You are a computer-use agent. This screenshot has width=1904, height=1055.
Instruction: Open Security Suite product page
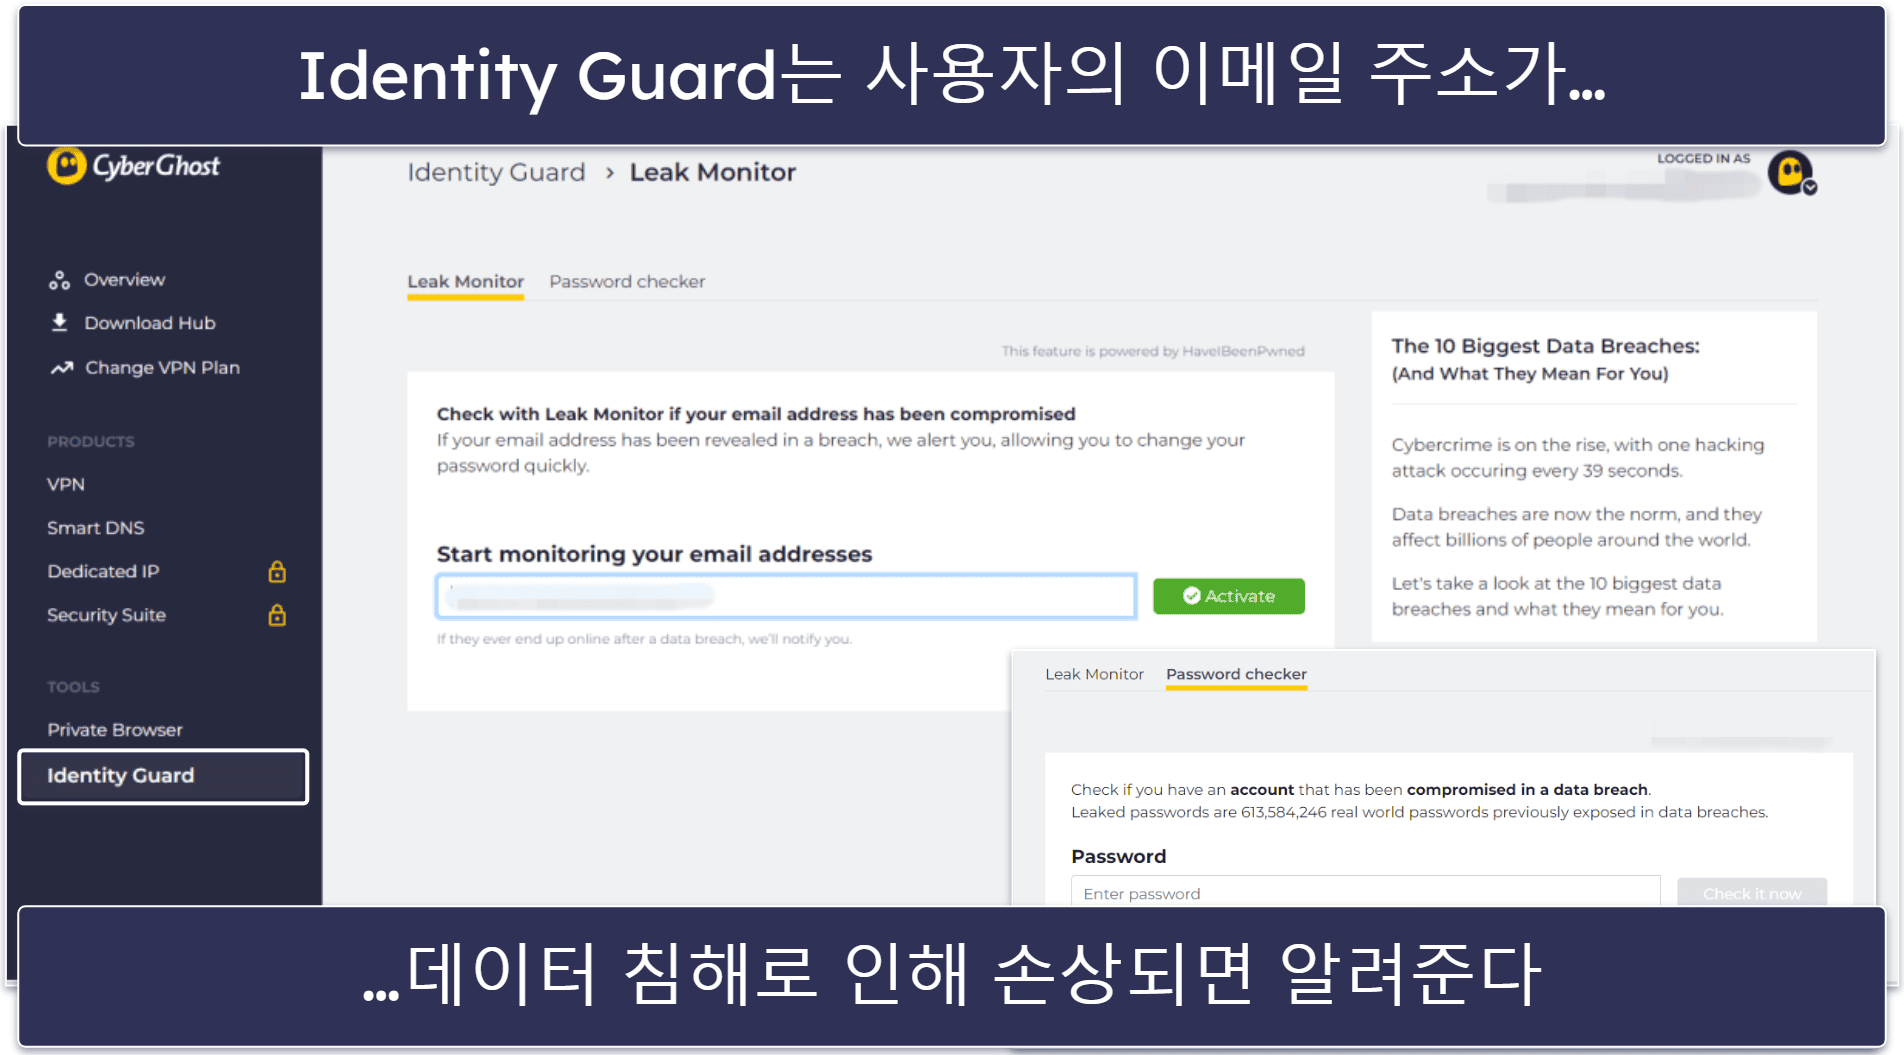coord(106,616)
